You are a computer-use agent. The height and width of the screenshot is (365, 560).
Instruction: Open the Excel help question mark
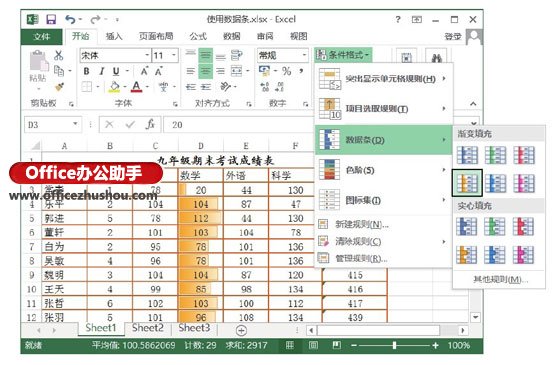(398, 19)
